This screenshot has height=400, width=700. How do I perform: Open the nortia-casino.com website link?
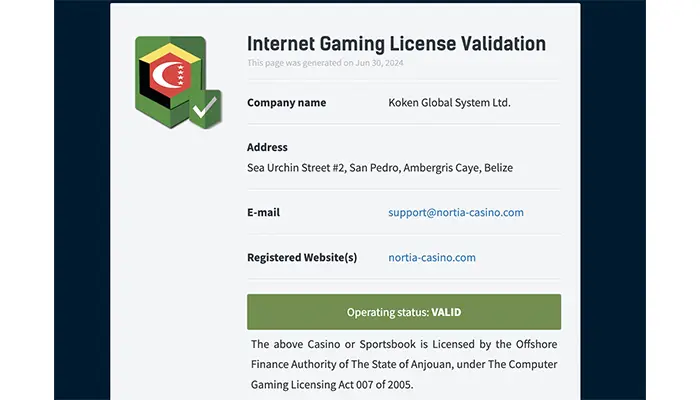point(432,258)
